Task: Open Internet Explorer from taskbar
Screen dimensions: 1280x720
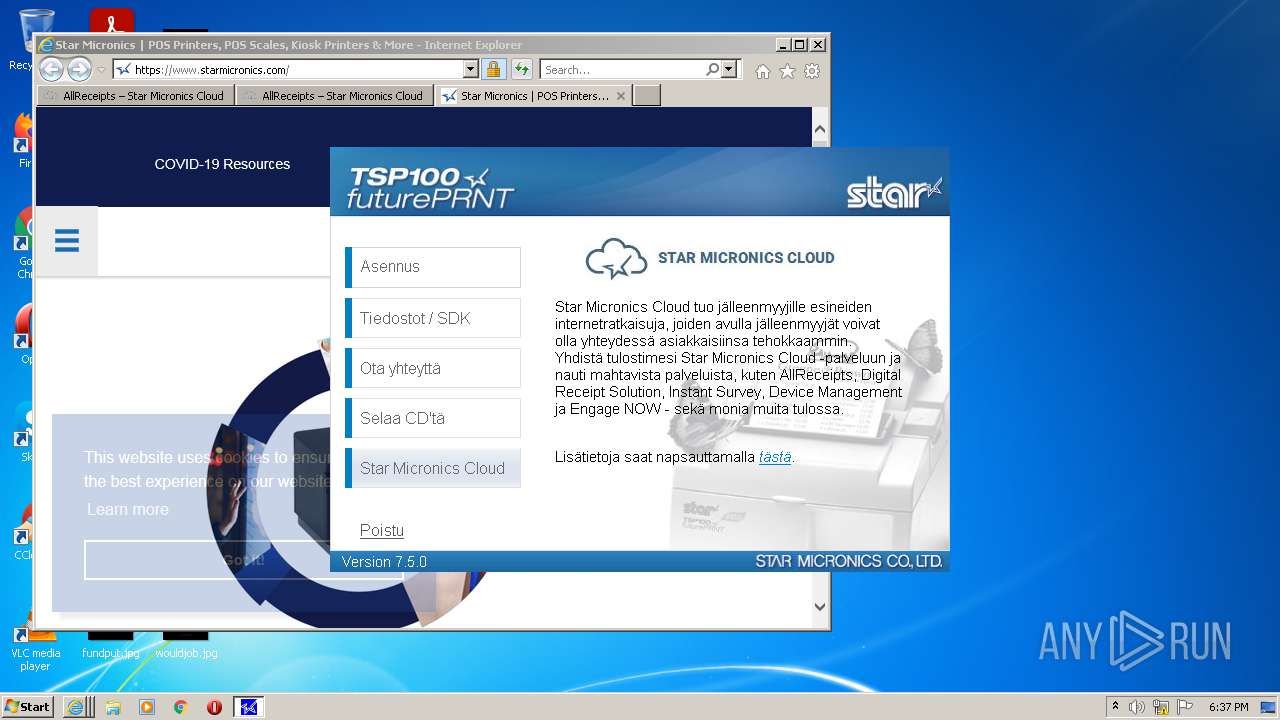Action: (75, 707)
